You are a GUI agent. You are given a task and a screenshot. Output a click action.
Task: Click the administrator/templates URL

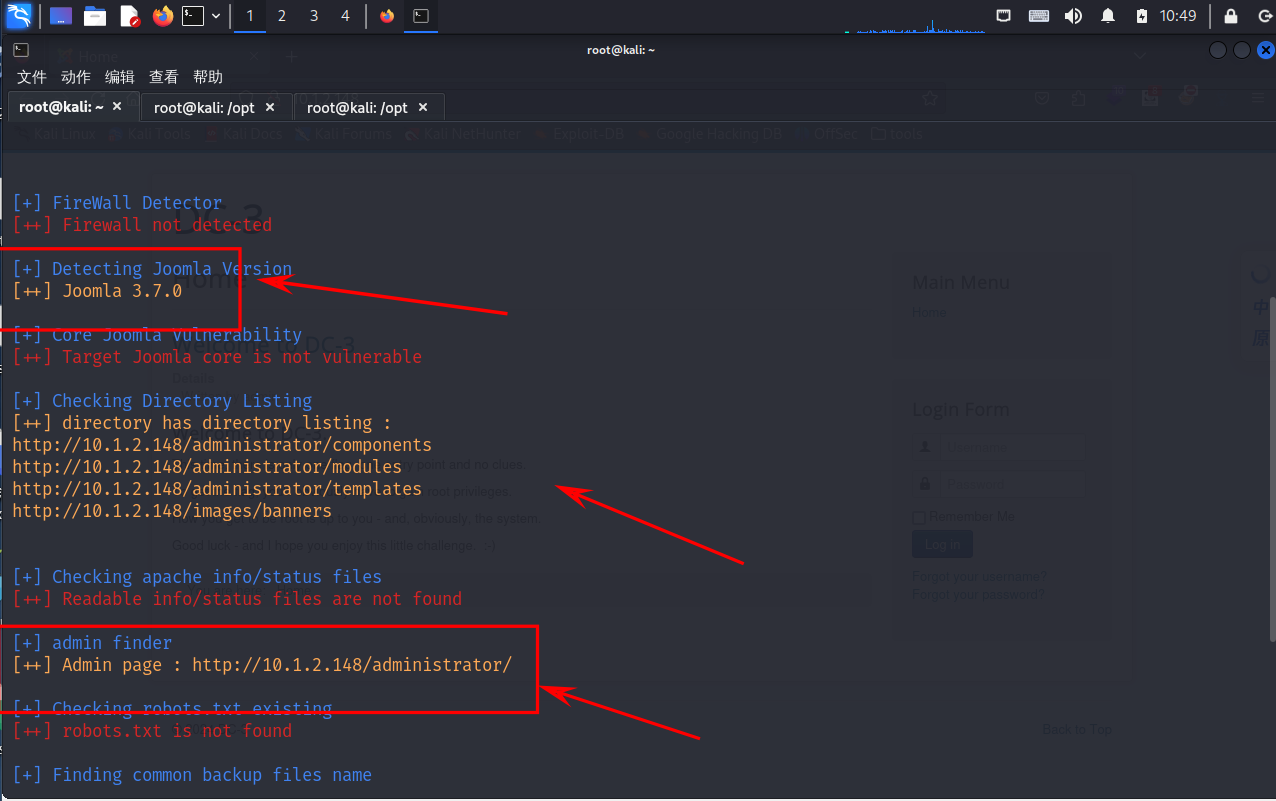pyautogui.click(x=217, y=489)
